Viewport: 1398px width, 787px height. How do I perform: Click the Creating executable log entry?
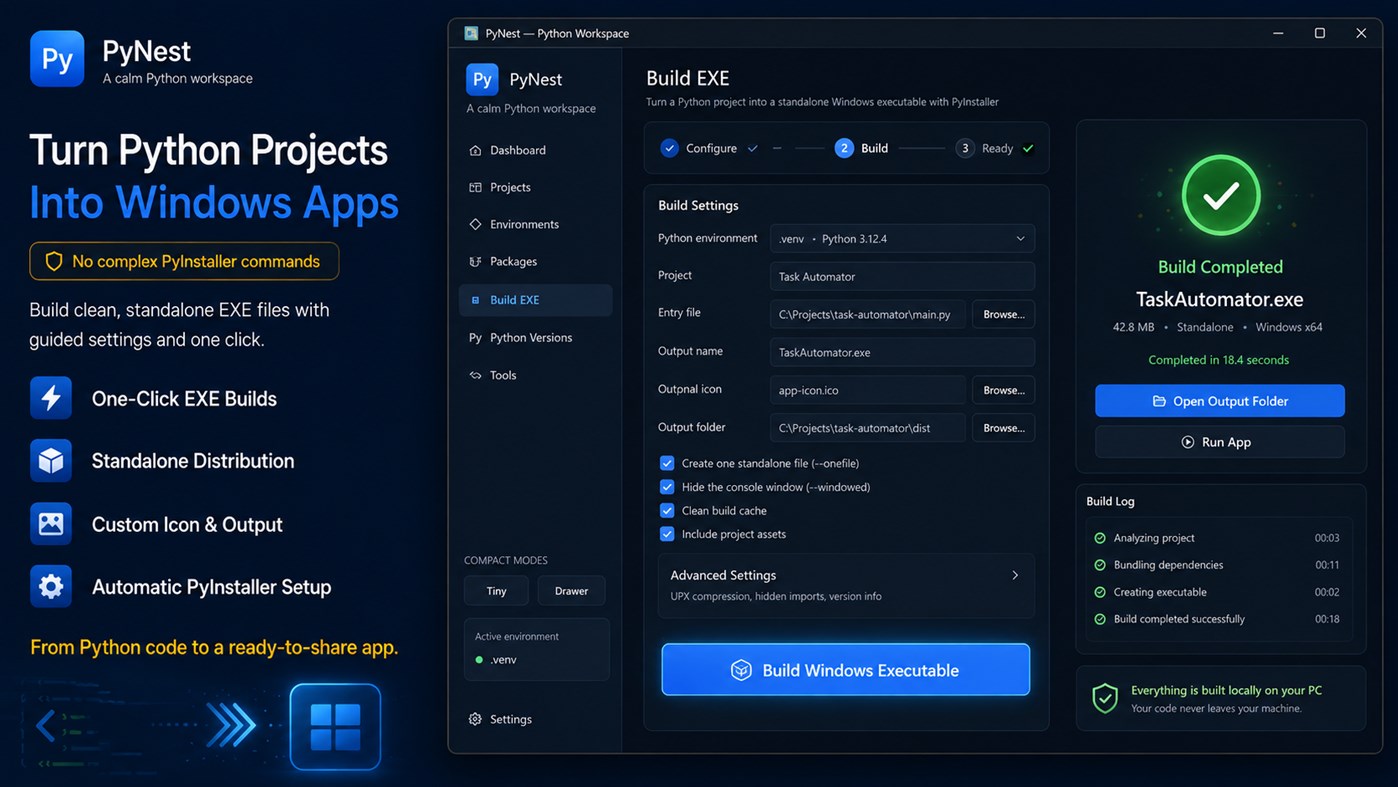pos(1217,592)
